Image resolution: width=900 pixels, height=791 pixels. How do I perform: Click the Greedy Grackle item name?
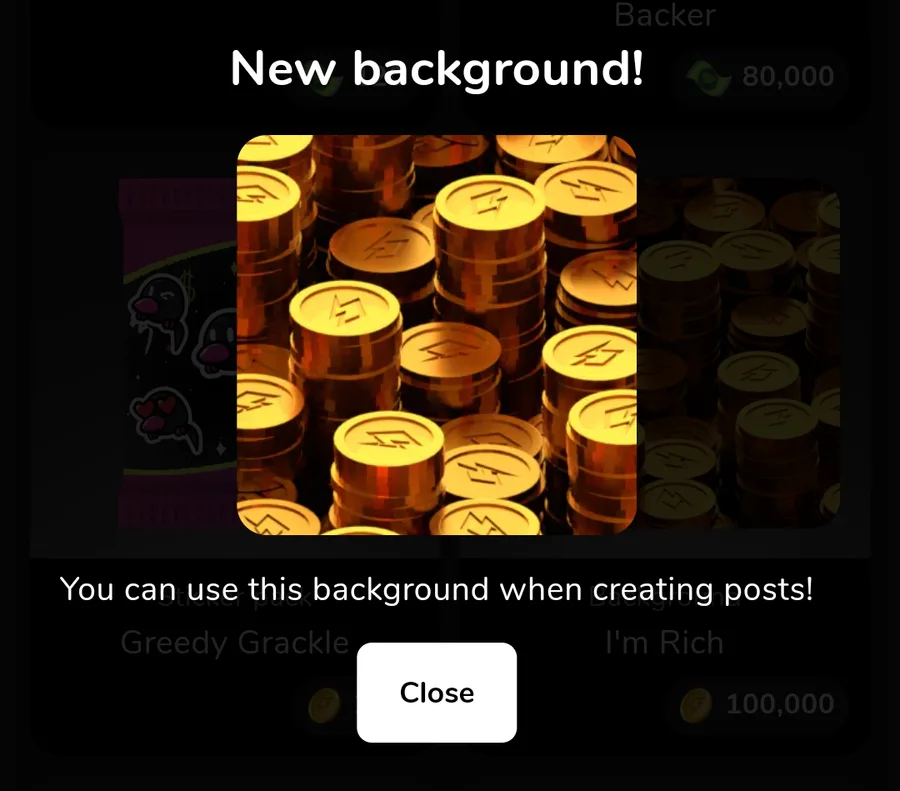[235, 643]
